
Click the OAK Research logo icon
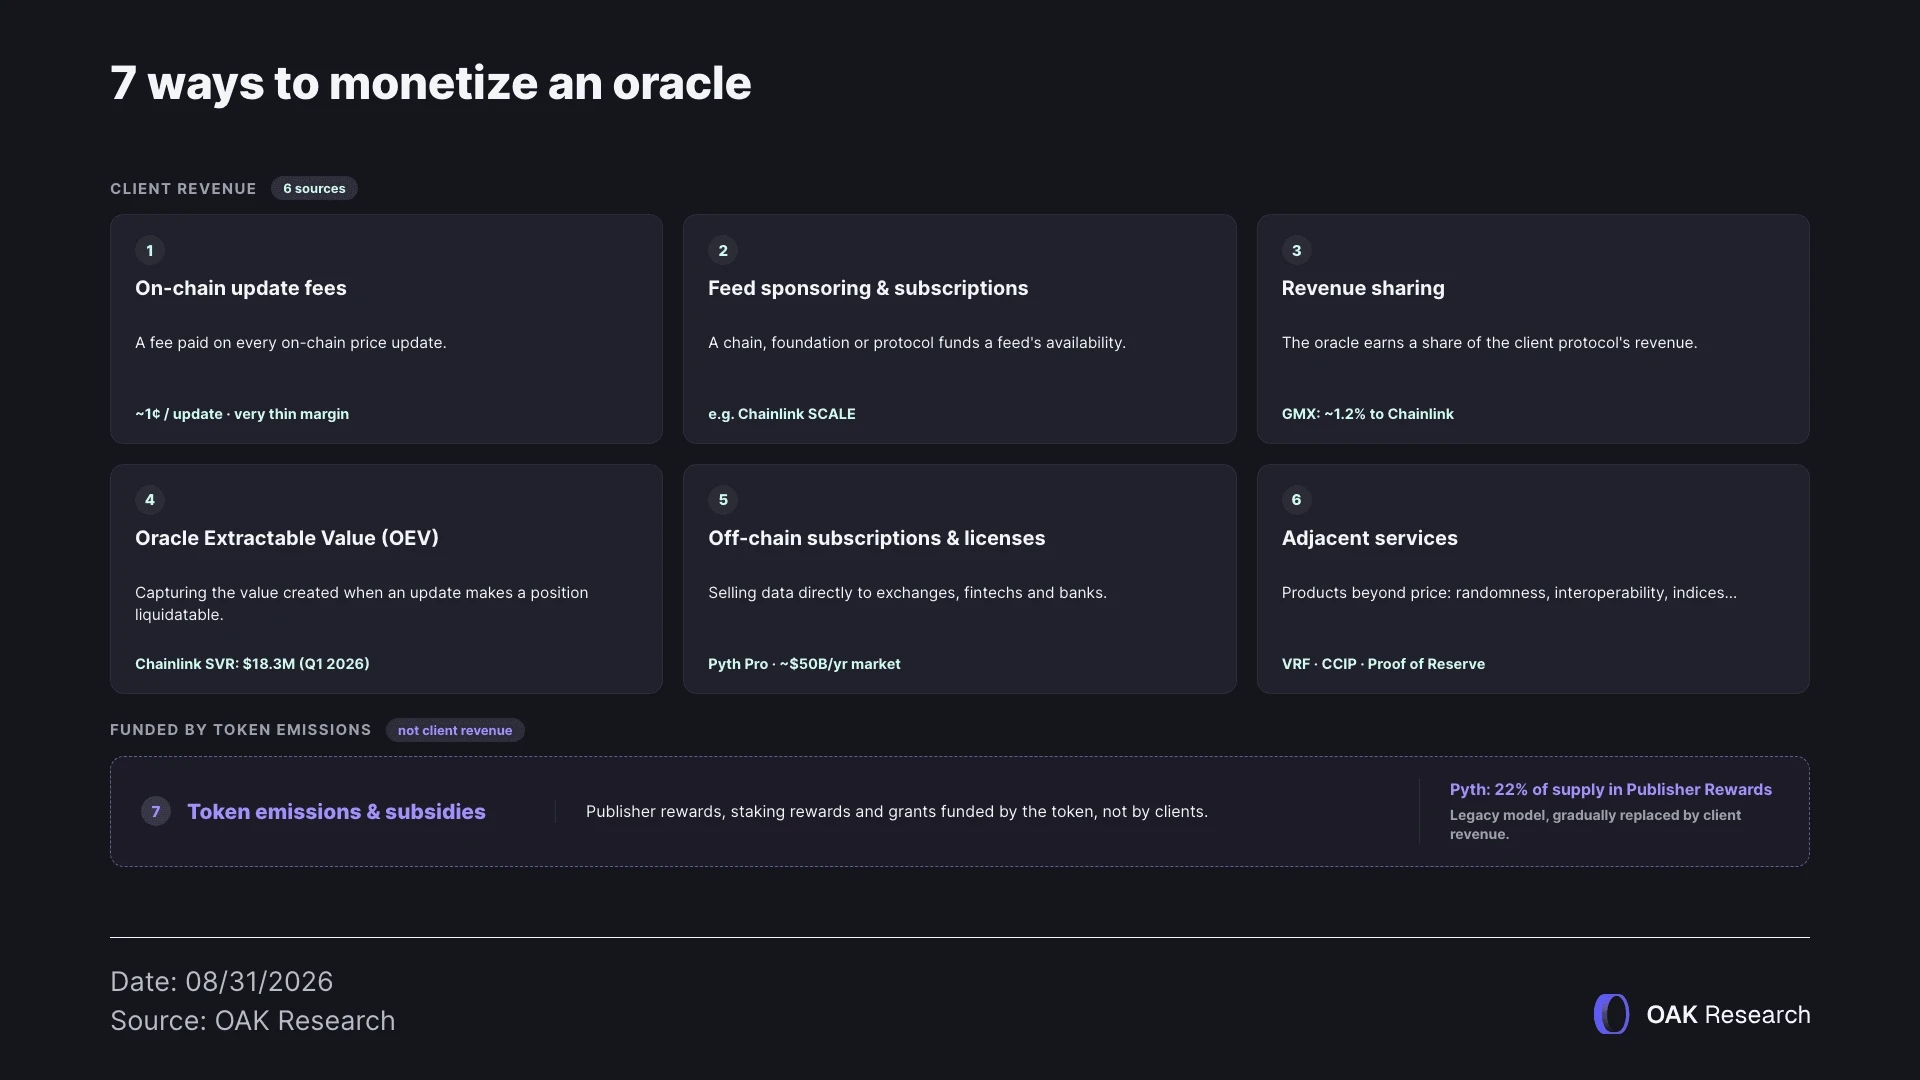[x=1611, y=1014]
